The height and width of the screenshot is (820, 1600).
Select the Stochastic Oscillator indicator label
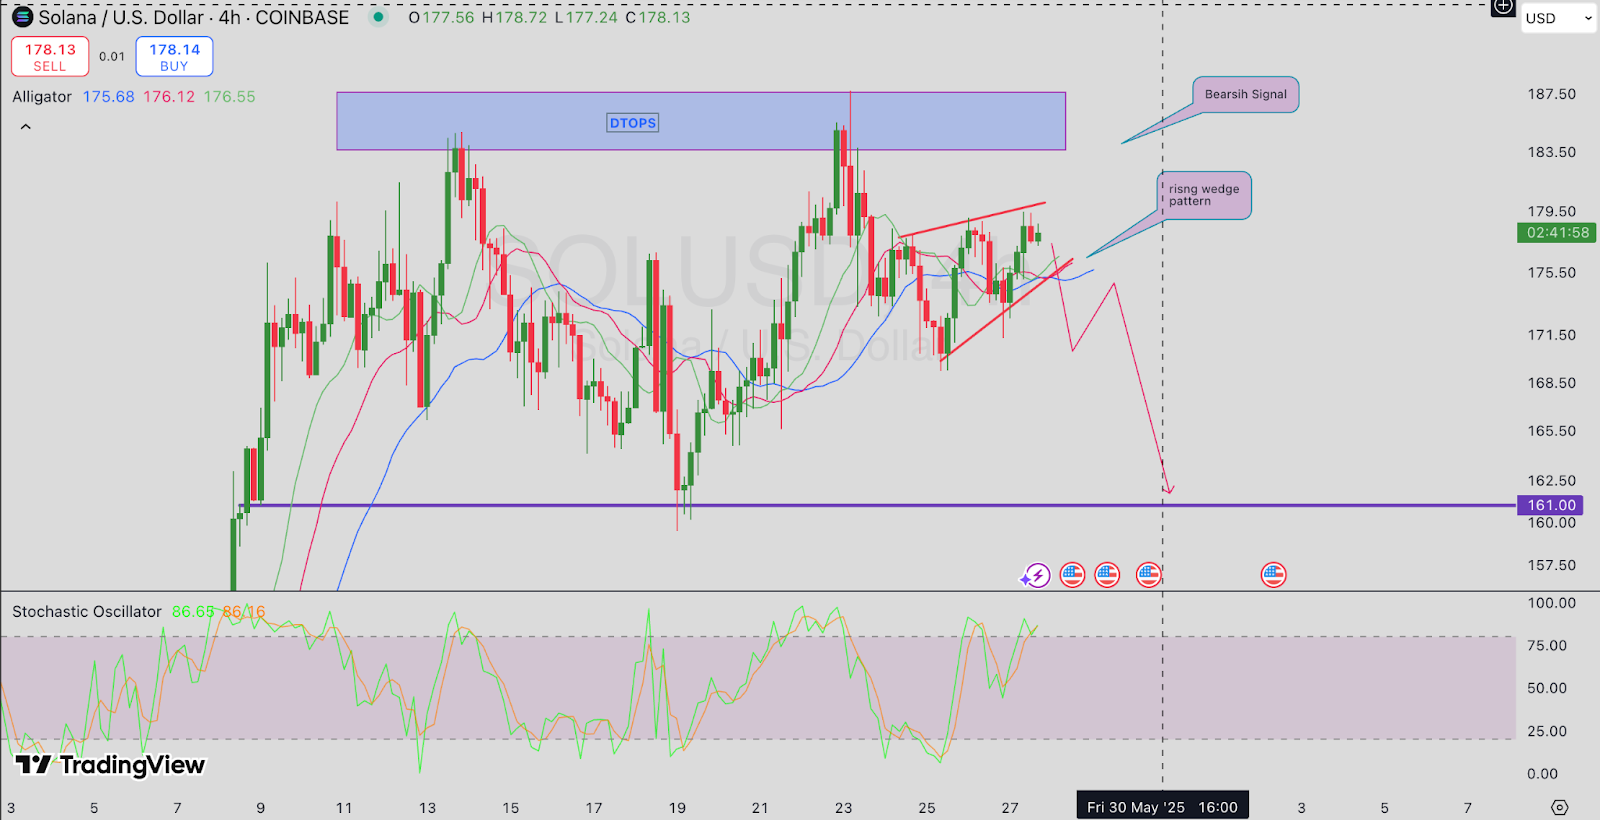pyautogui.click(x=87, y=611)
